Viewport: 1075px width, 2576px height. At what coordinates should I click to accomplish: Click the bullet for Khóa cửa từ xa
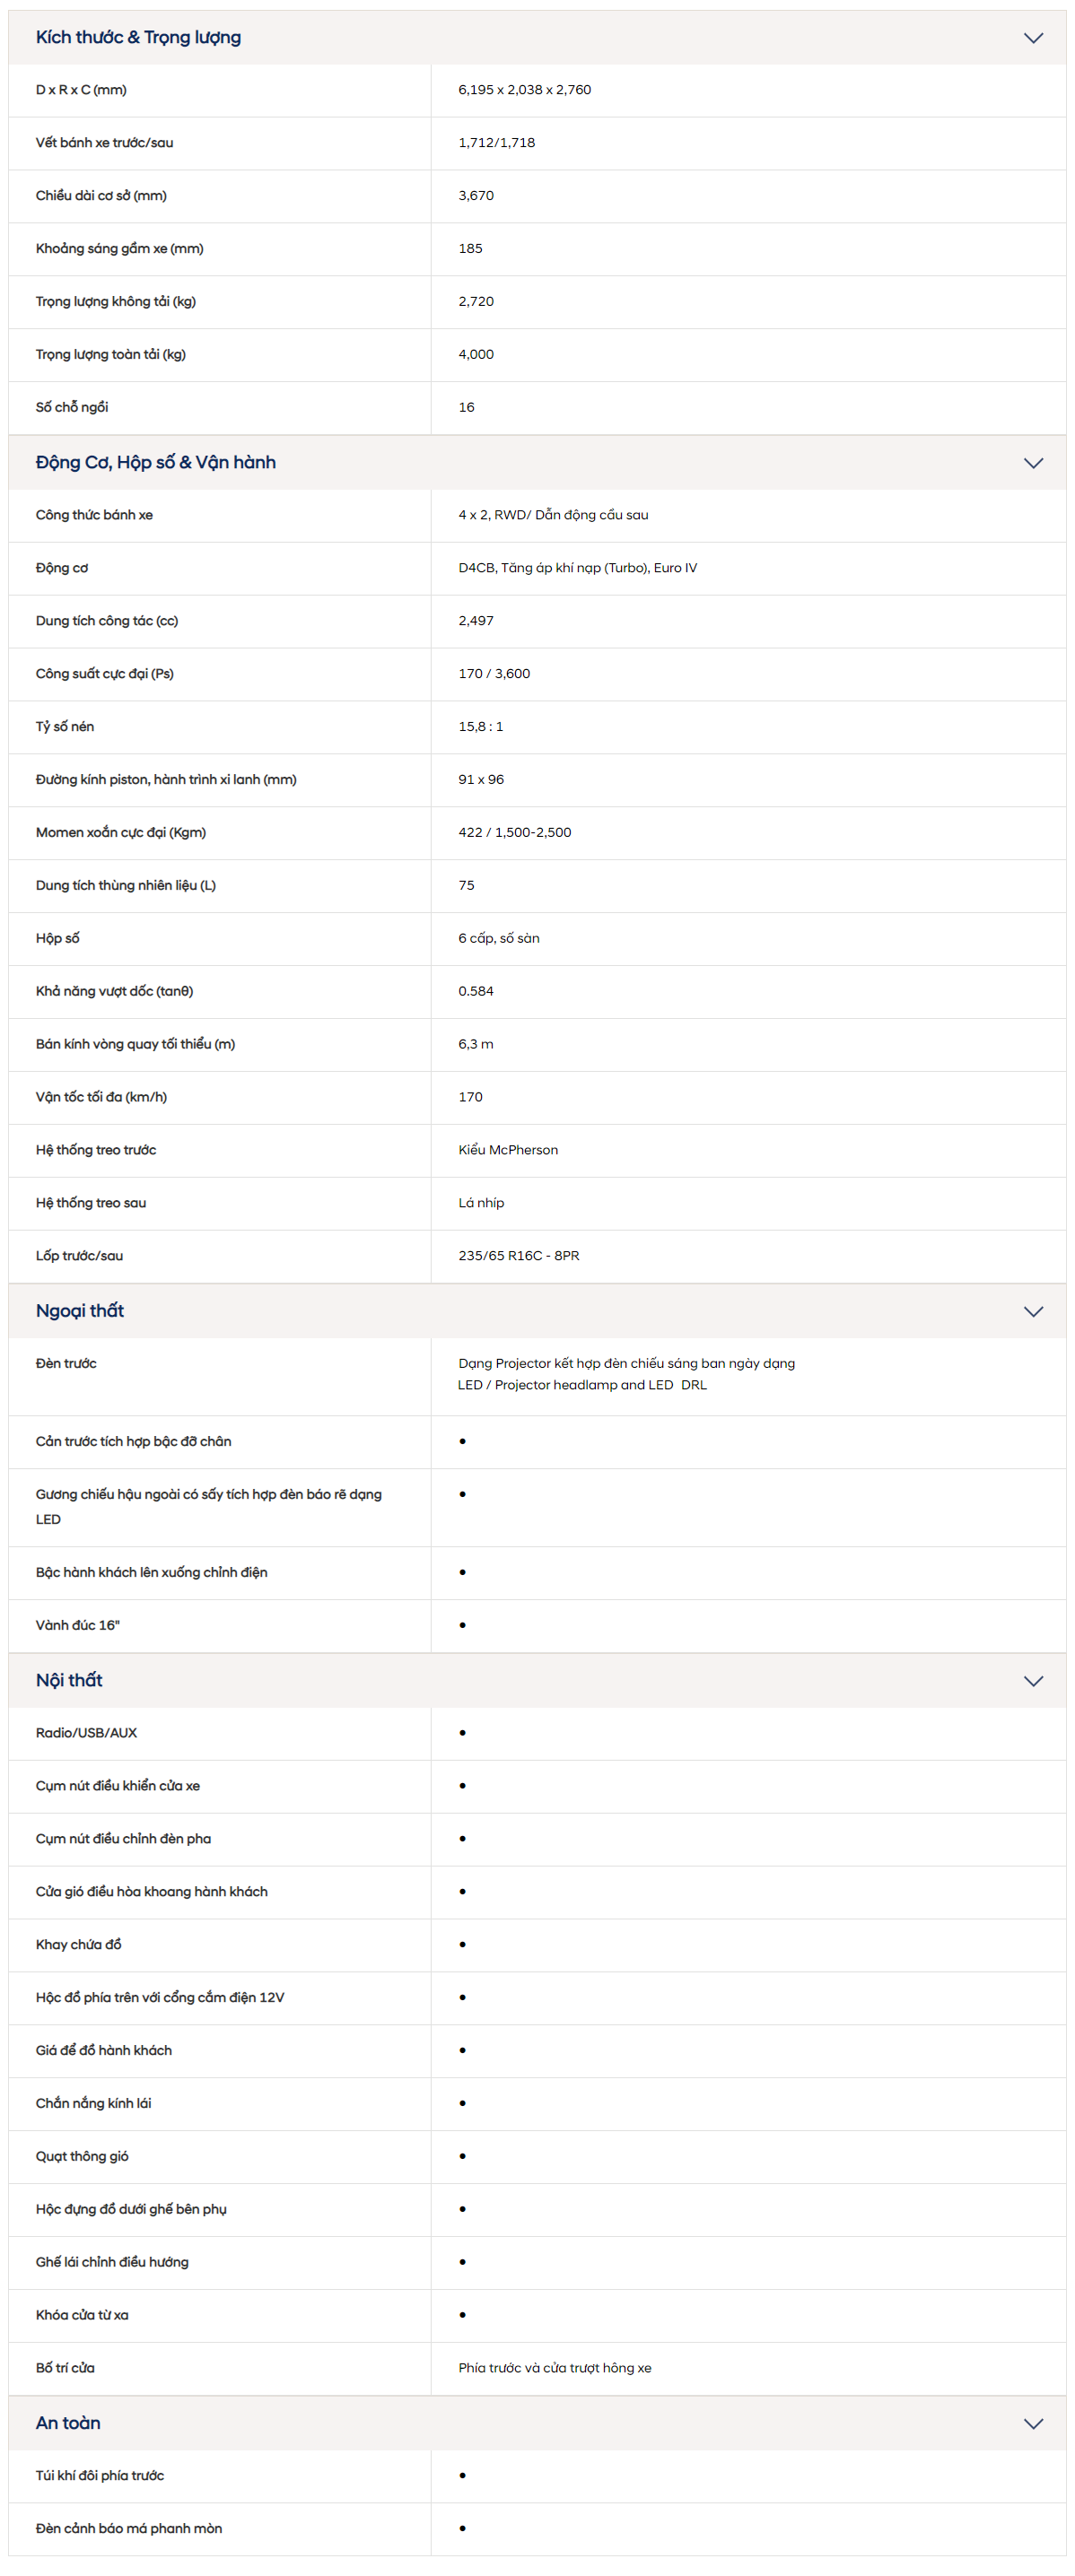pos(462,2315)
